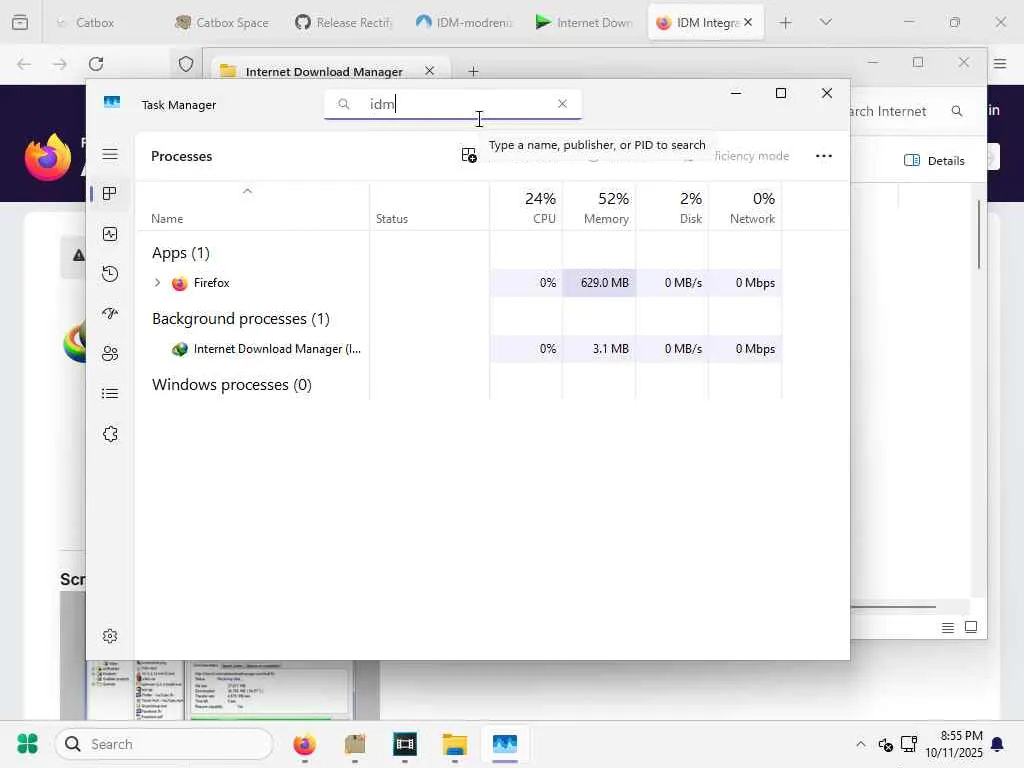Open the clock showing 8:55 PM

click(x=953, y=744)
